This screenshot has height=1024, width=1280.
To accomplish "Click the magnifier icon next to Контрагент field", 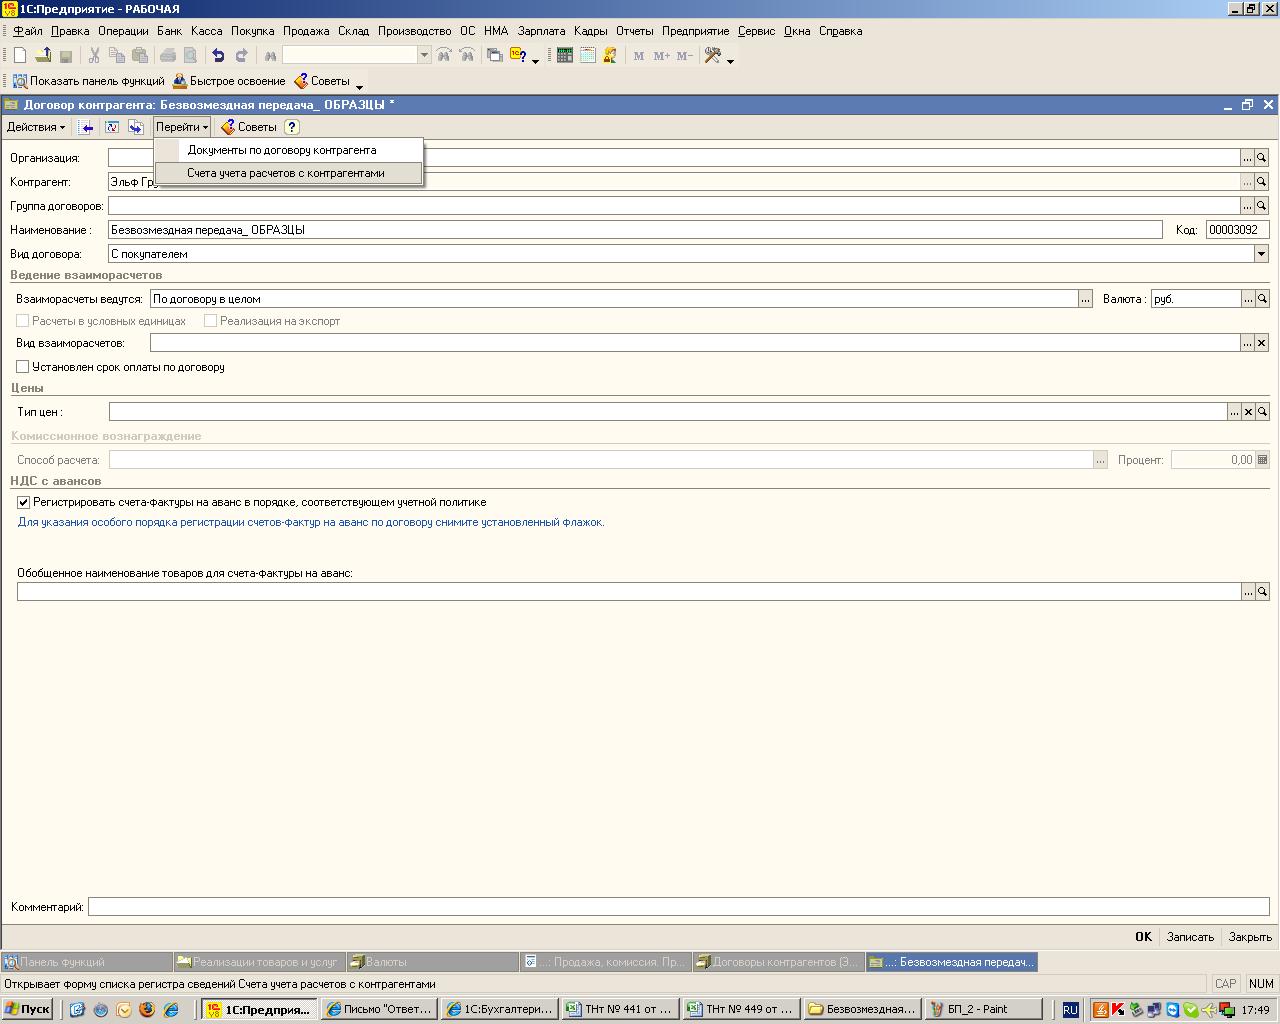I will coord(1262,182).
